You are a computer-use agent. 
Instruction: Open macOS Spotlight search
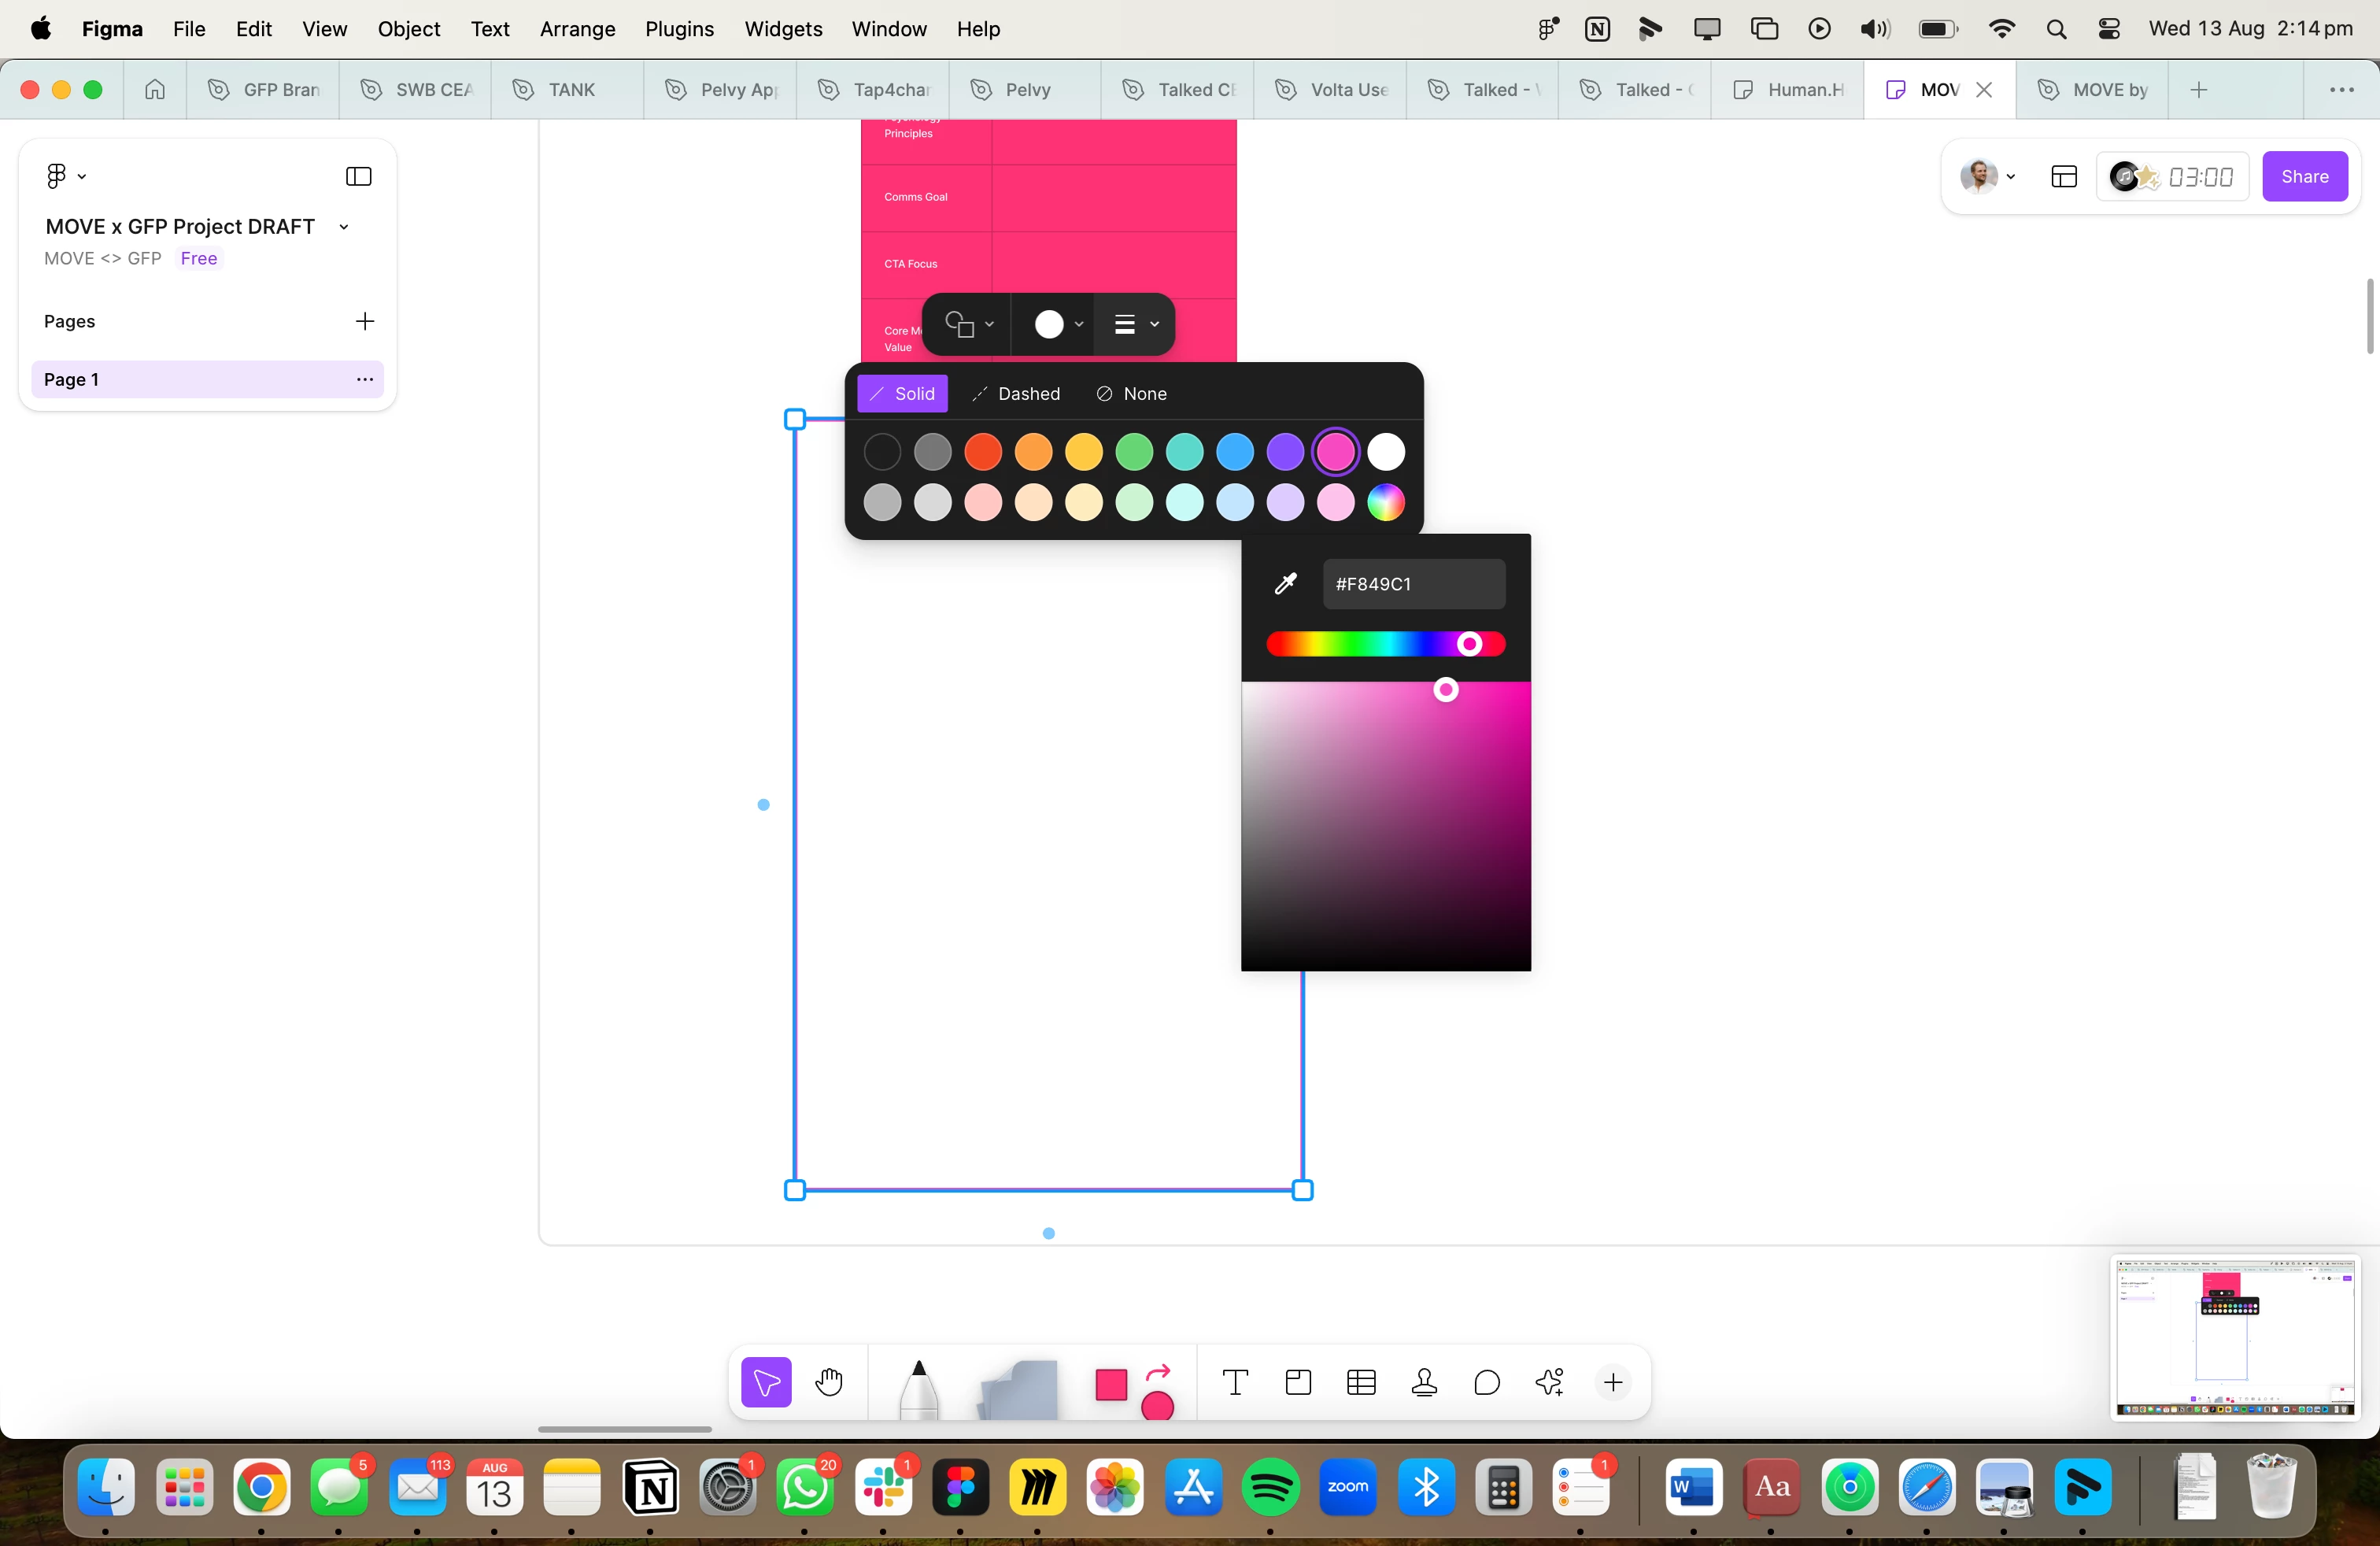click(x=2056, y=29)
